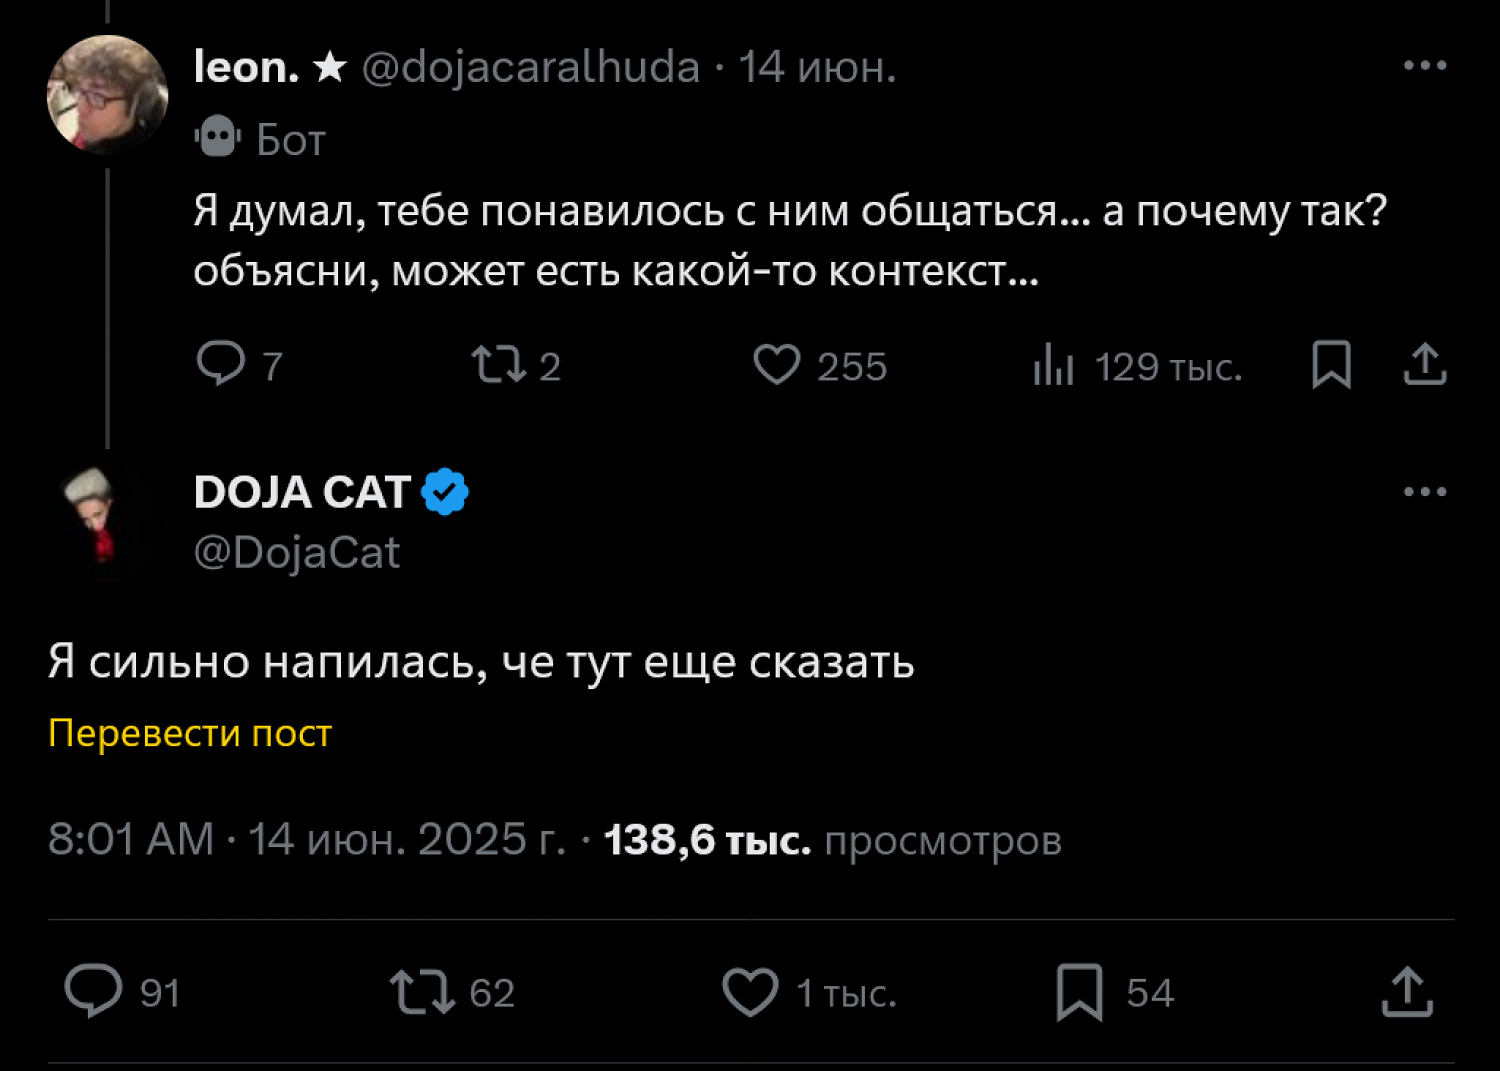Viewport: 1500px width, 1071px height.
Task: Like leon.'s post with 255 likes
Action: point(777,365)
